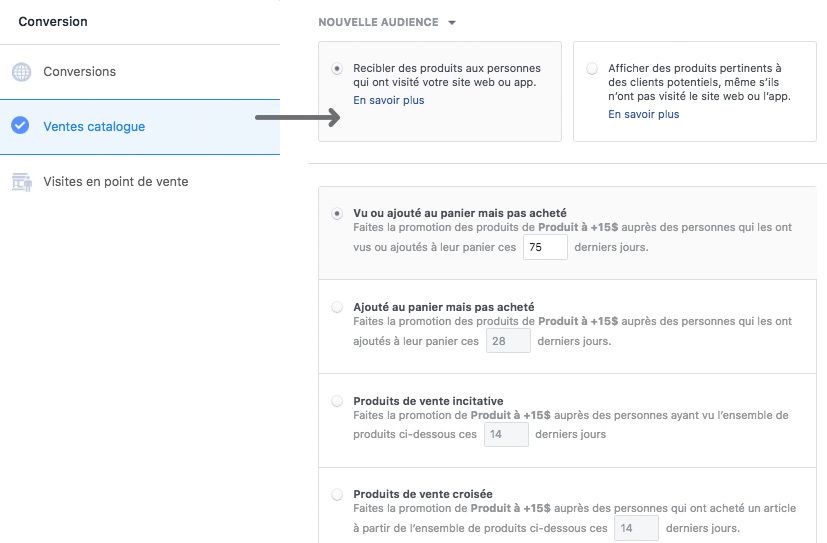Select Produits de vente incitative radio button
Viewport: 827px width, 543px height.
pos(337,401)
